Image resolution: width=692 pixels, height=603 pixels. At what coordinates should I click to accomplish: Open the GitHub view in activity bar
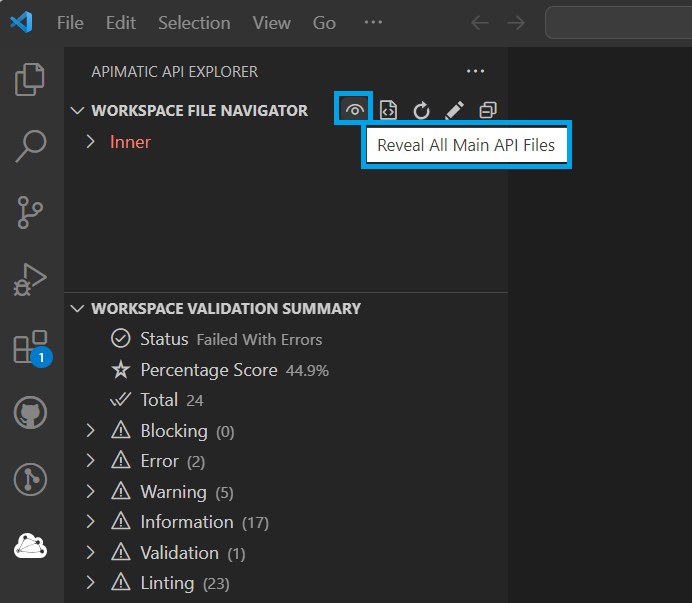(x=30, y=413)
